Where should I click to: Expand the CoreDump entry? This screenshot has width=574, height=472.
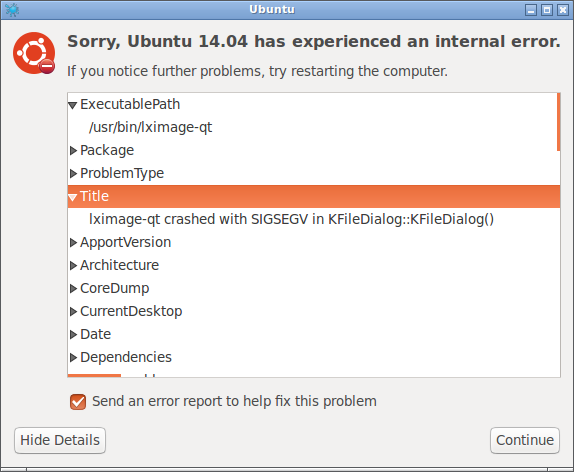(73, 288)
